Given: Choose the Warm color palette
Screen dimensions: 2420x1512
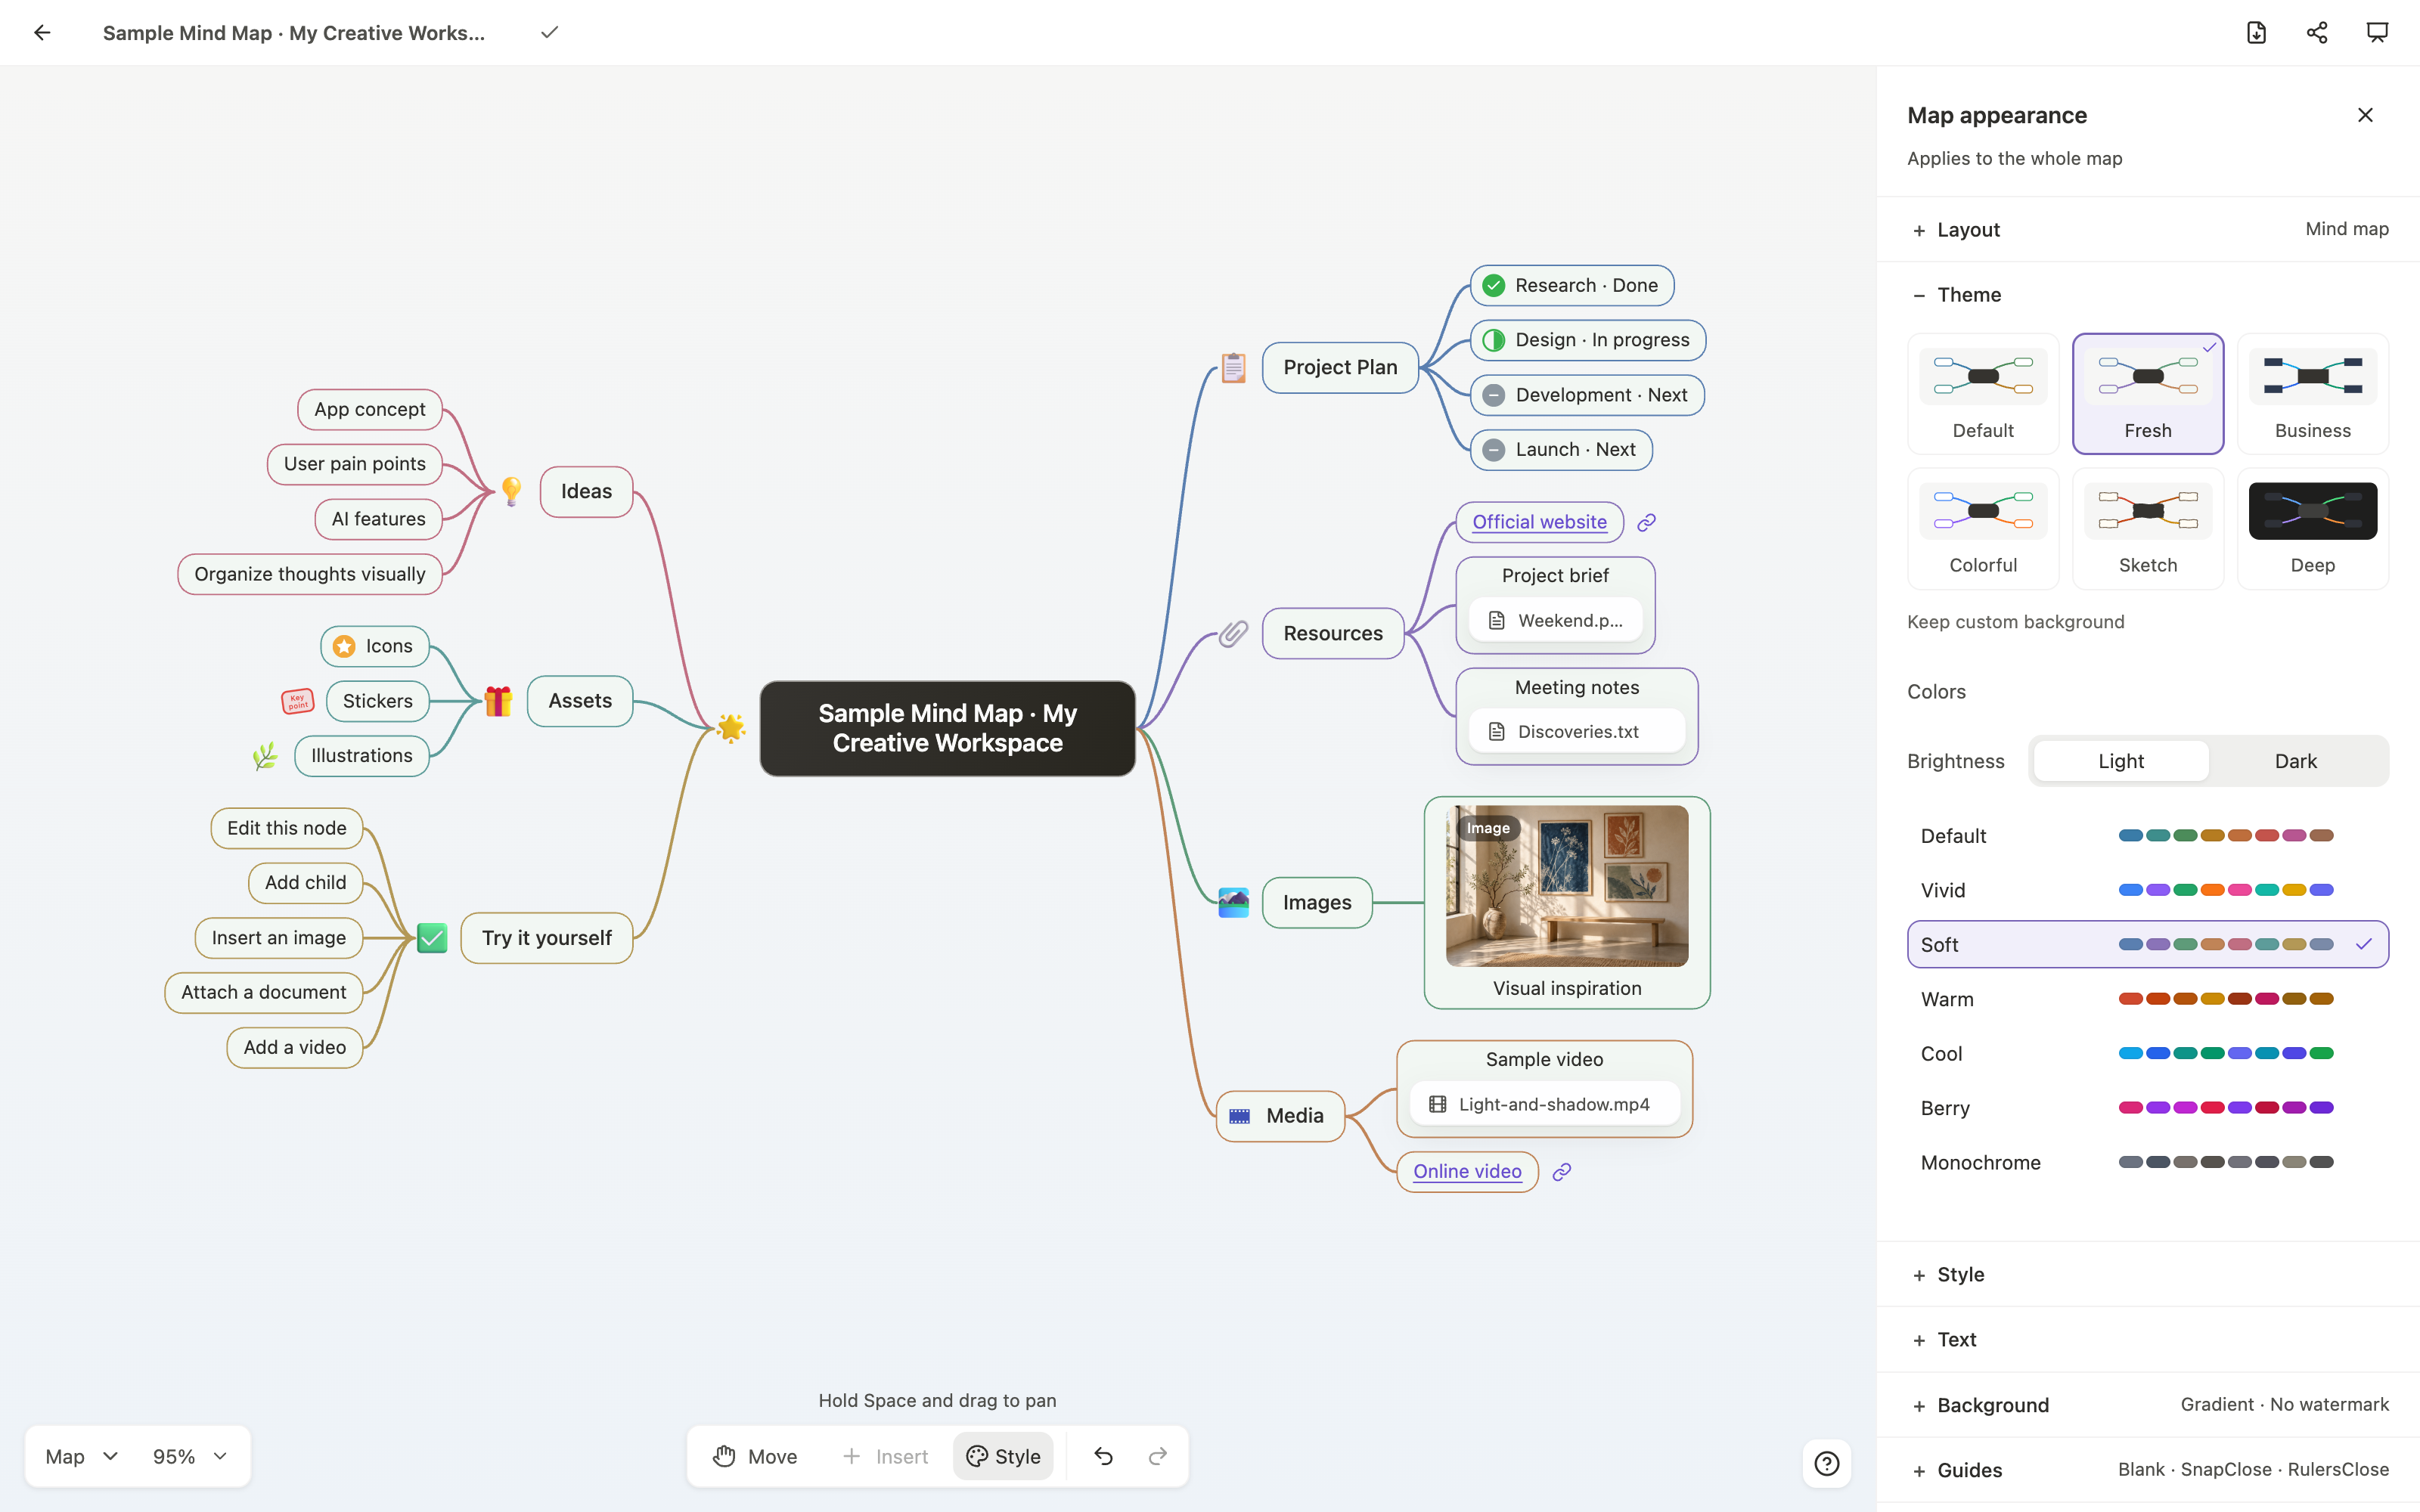Looking at the screenshot, I should click(x=2147, y=999).
